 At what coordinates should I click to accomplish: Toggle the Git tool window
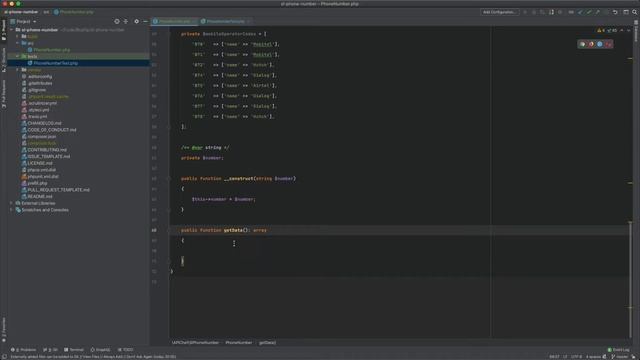pyautogui.click(x=50, y=350)
